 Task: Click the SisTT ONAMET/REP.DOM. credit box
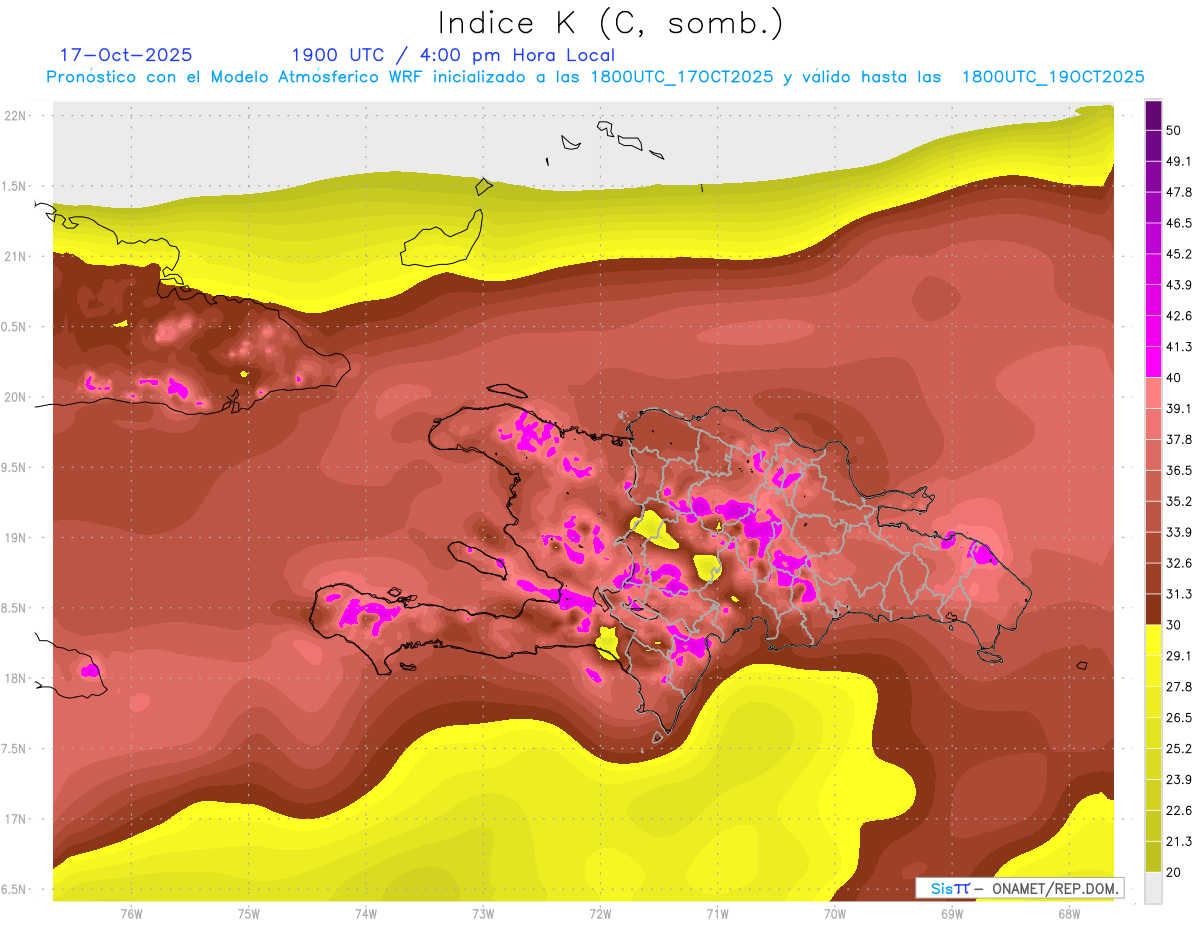coord(1019,888)
